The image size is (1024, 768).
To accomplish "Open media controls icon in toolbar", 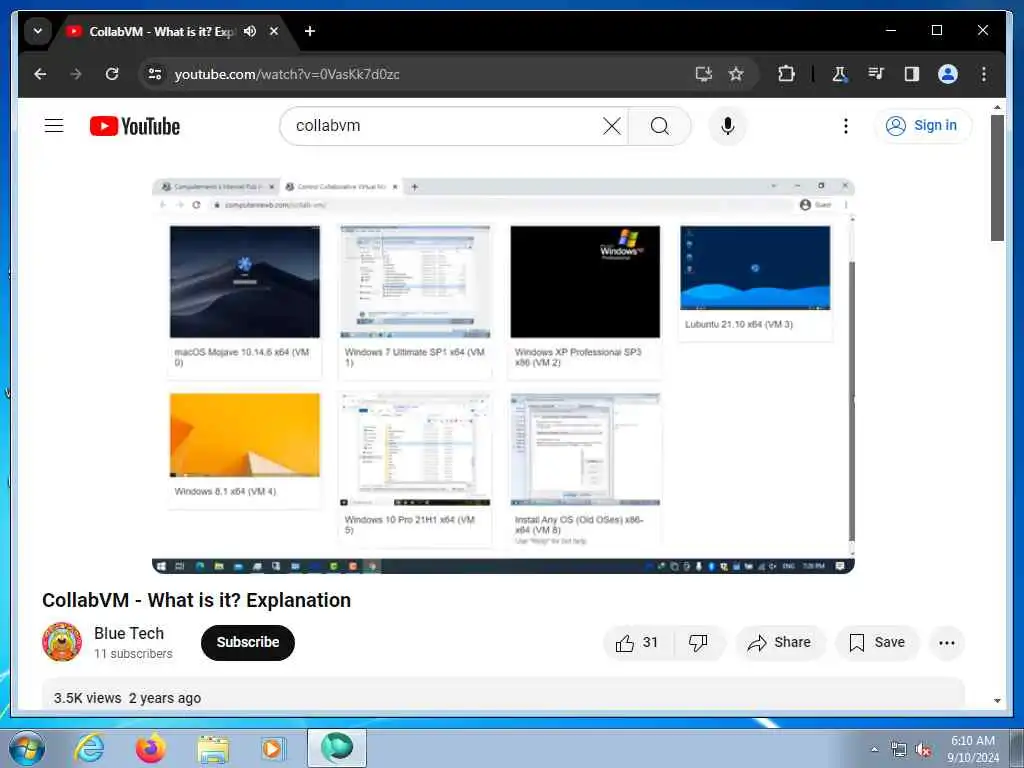I will click(x=876, y=74).
